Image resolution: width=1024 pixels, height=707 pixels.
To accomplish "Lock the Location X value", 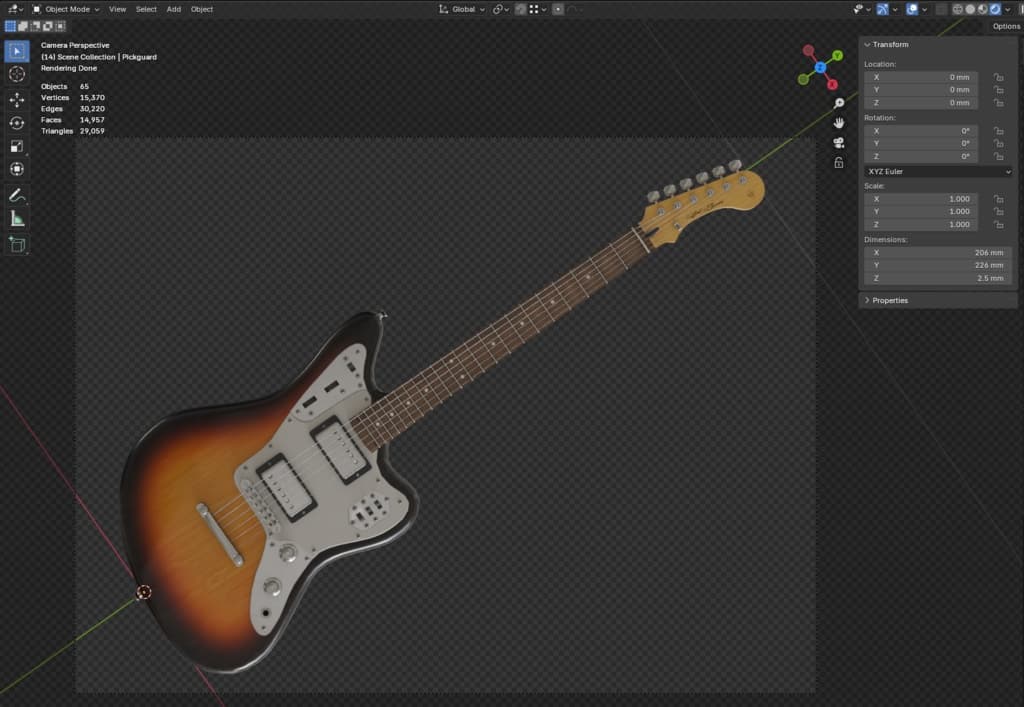I will click(x=999, y=77).
